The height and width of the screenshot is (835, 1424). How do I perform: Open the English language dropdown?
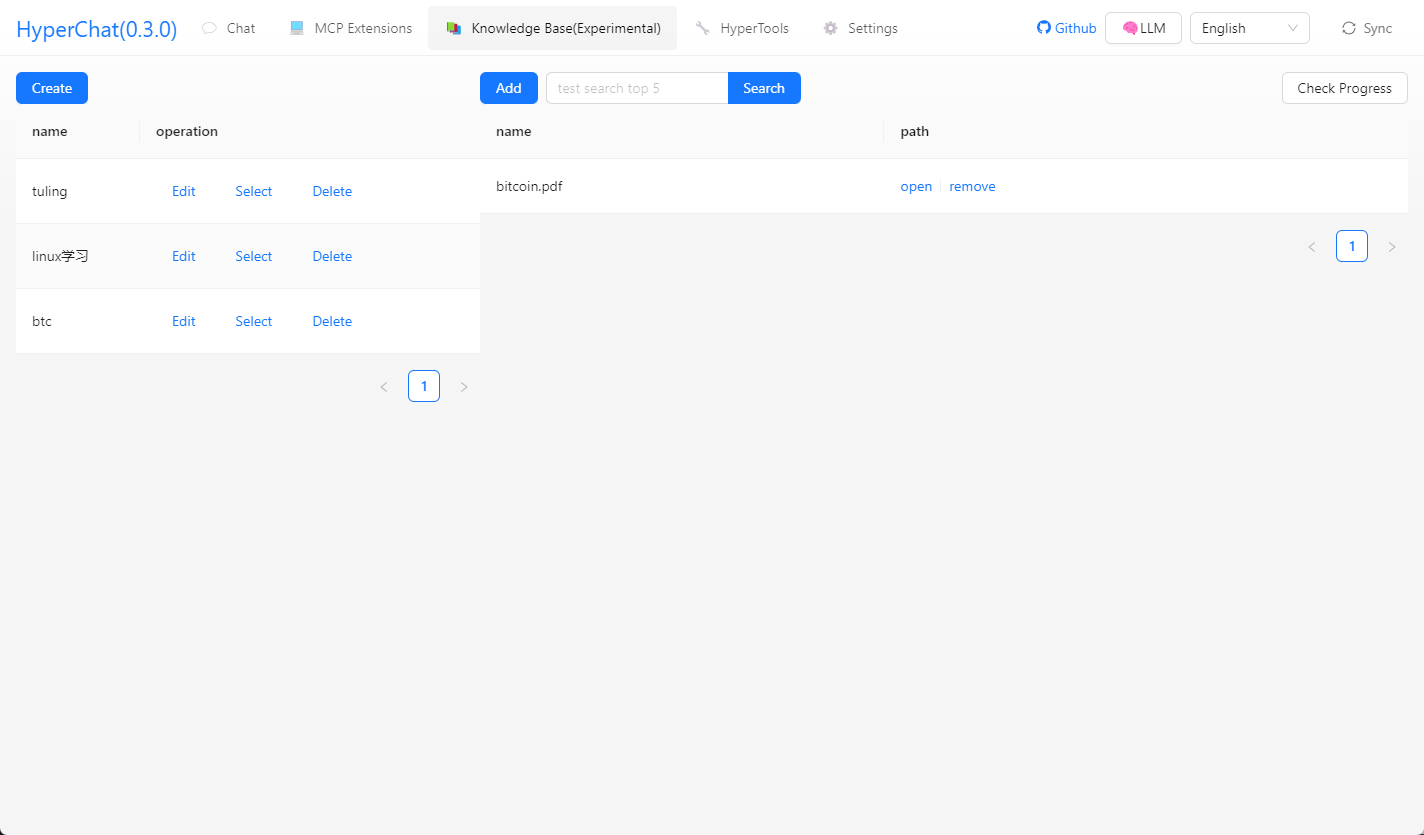pos(1250,28)
